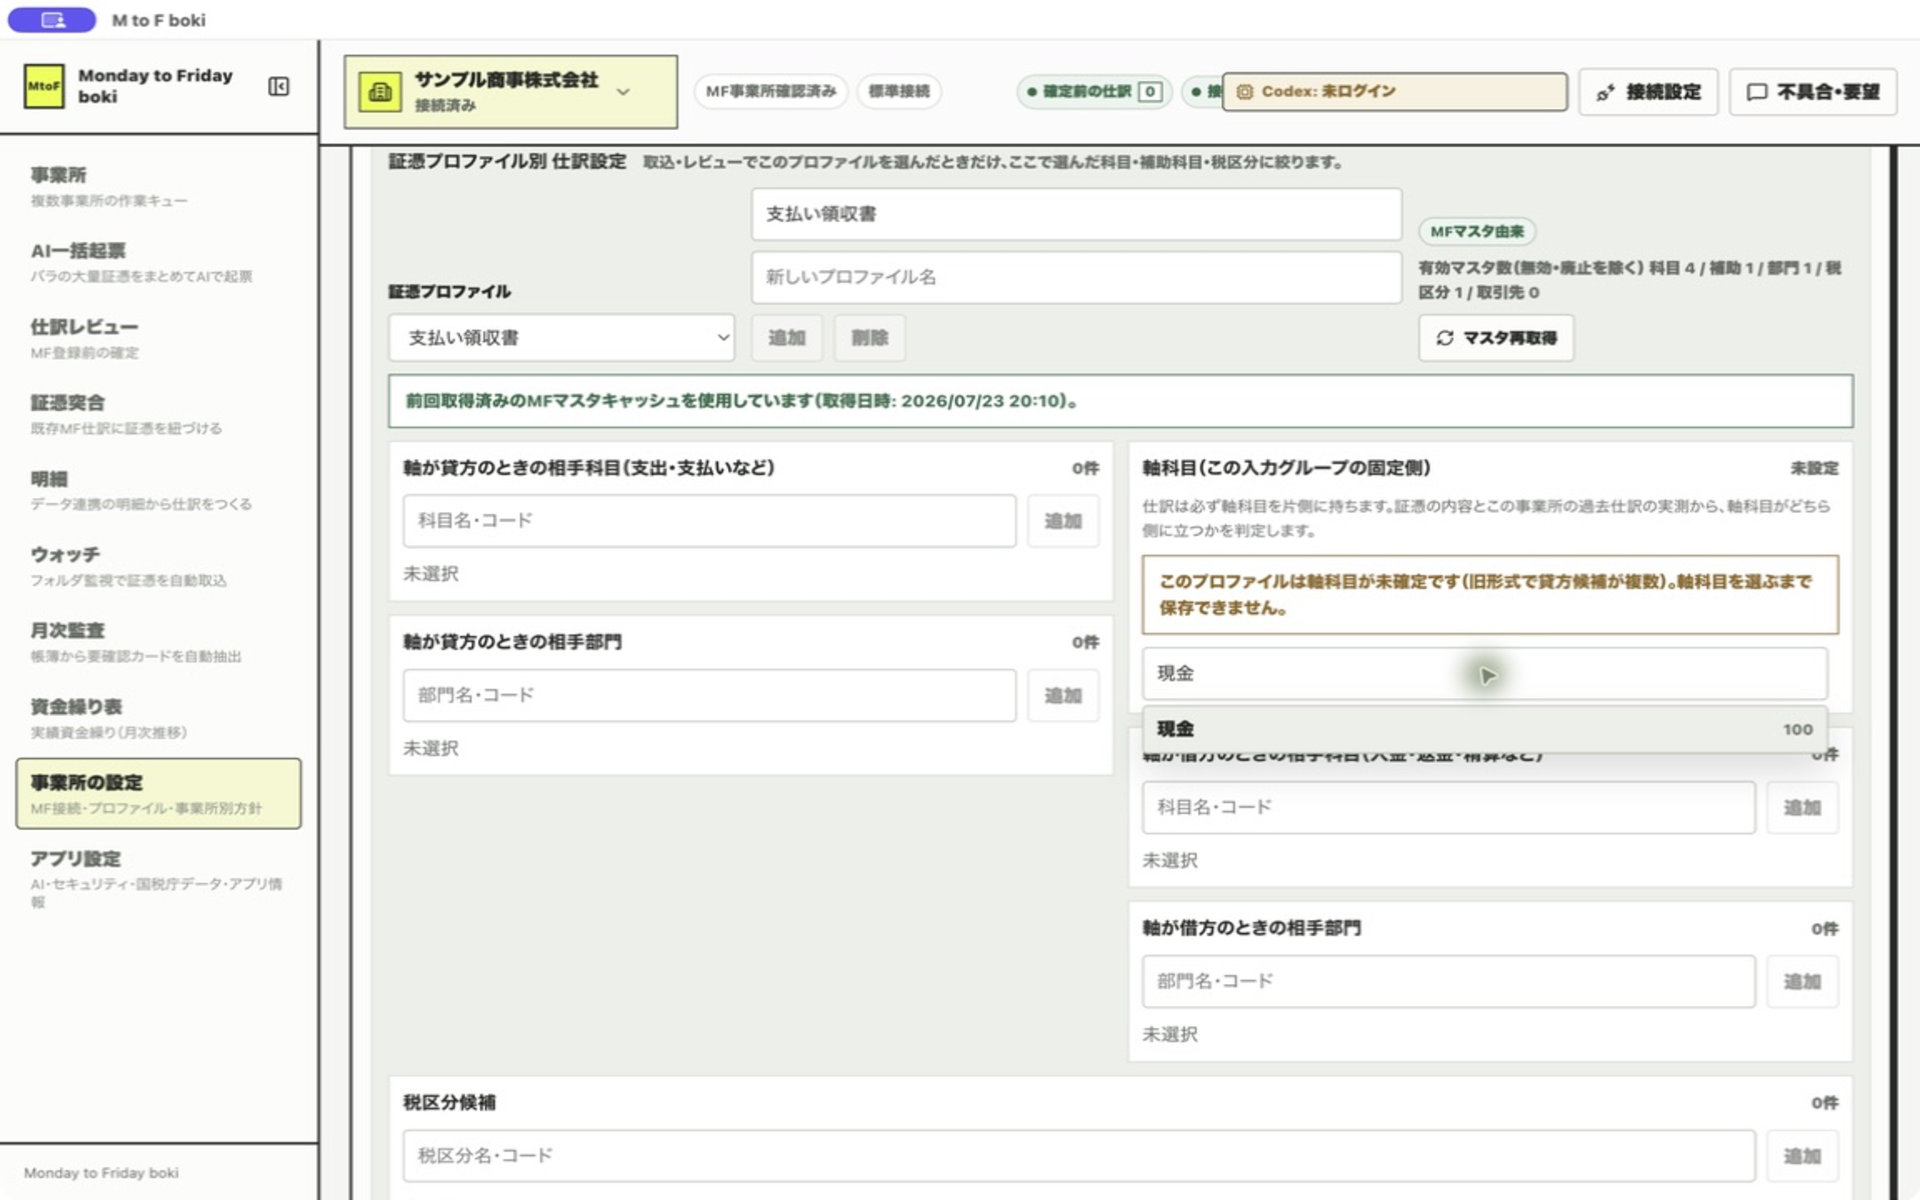Image resolution: width=1920 pixels, height=1200 pixels.
Task: Click 追加 next to the profile dropdown
Action: pyautogui.click(x=786, y=338)
